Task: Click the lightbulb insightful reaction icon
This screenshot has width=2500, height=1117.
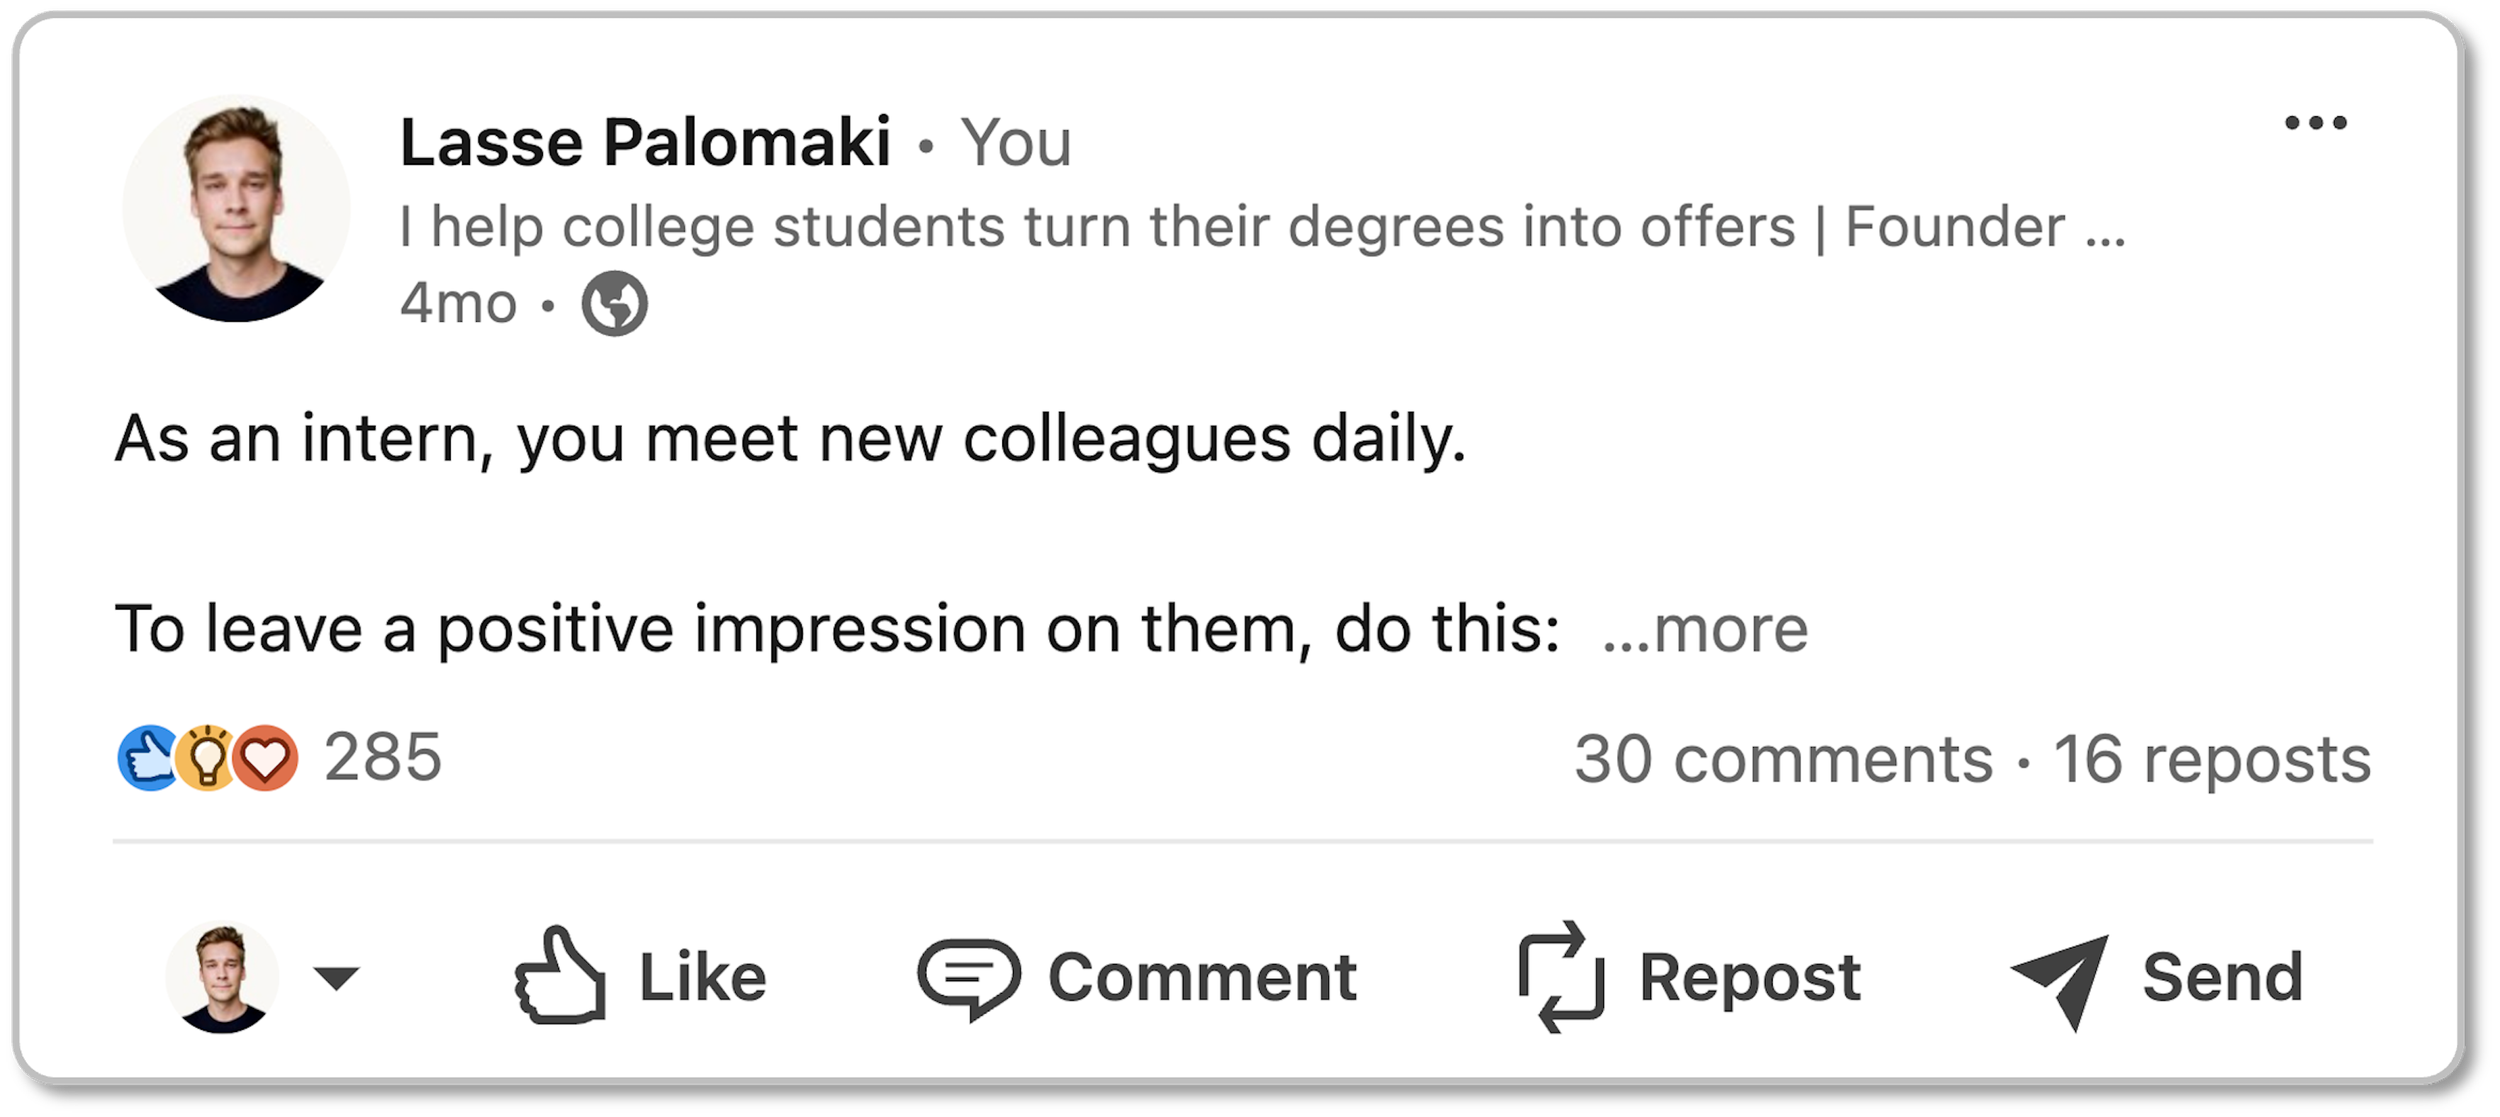Action: [x=206, y=758]
